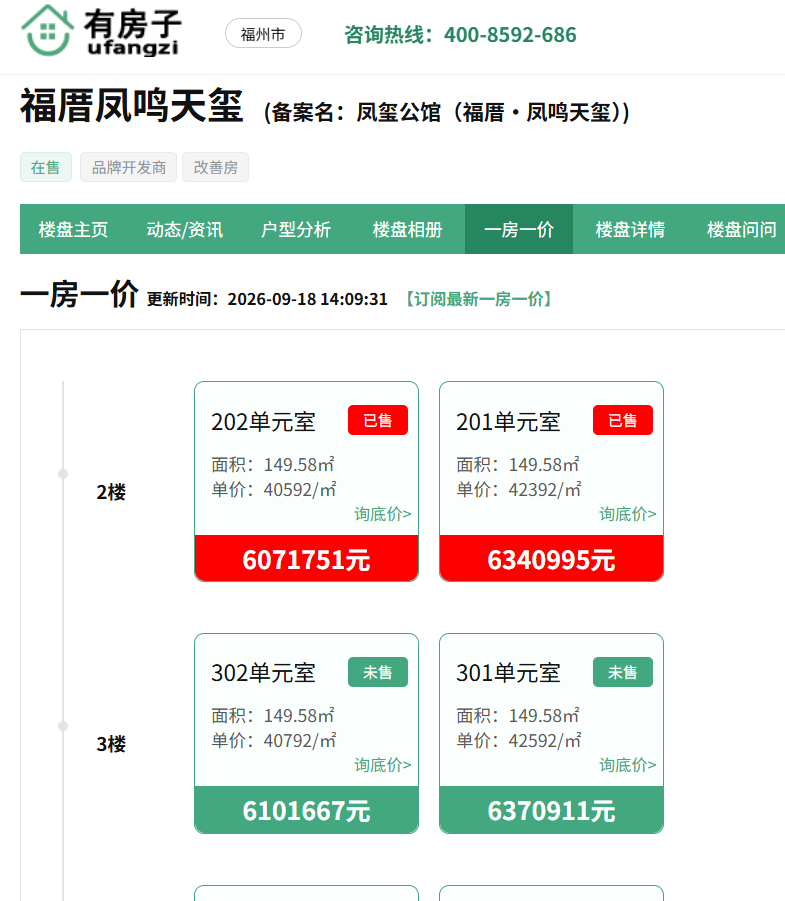This screenshot has height=901, width=785.
Task: Go to the 户型分析 tab
Action: coord(296,229)
